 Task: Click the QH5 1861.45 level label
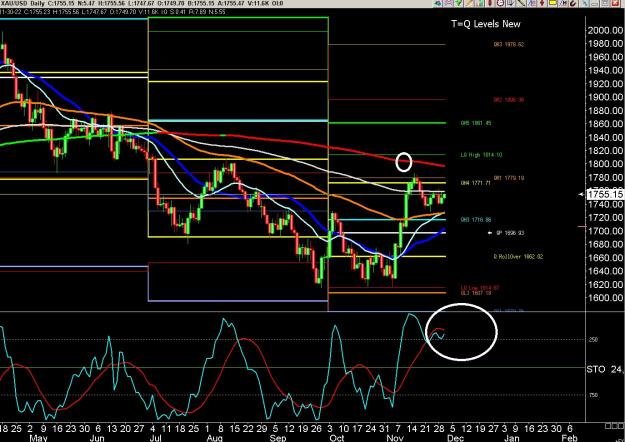tap(476, 123)
